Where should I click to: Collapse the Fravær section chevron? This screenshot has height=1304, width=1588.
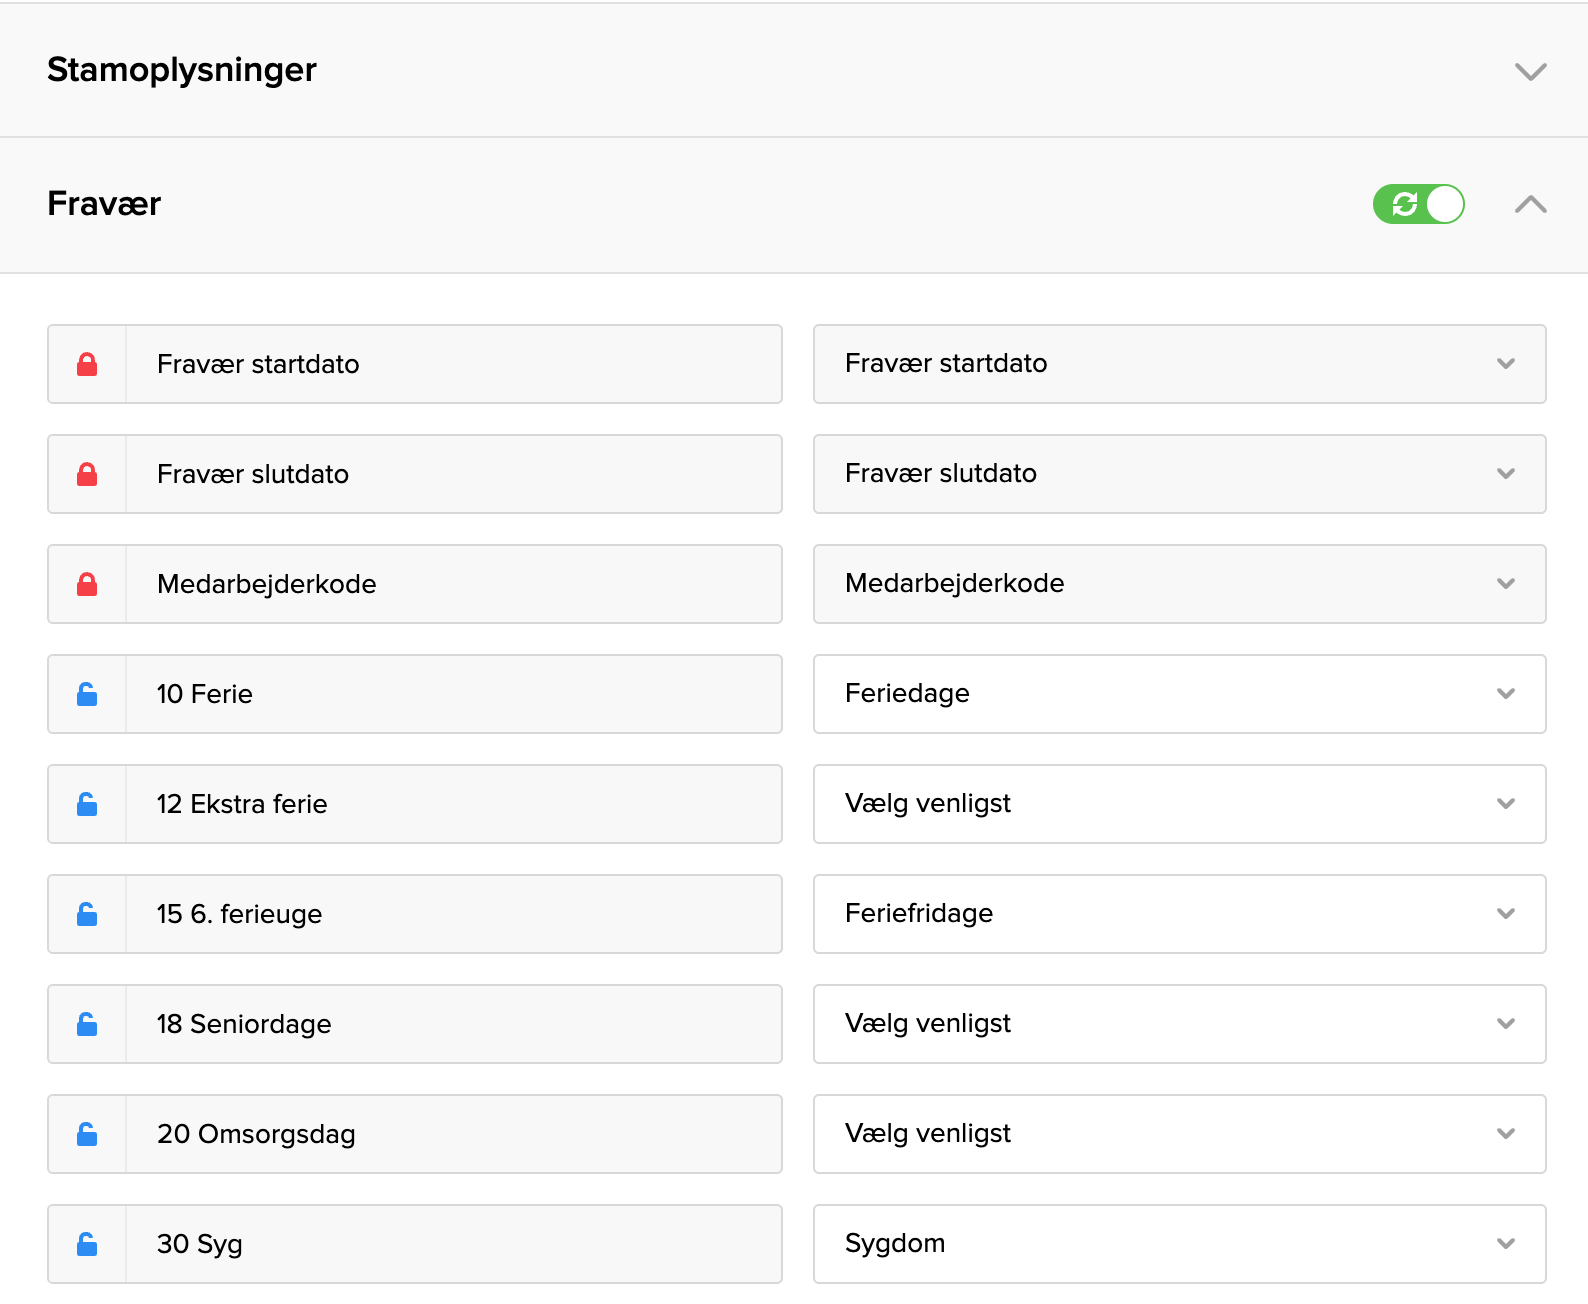pos(1530,204)
